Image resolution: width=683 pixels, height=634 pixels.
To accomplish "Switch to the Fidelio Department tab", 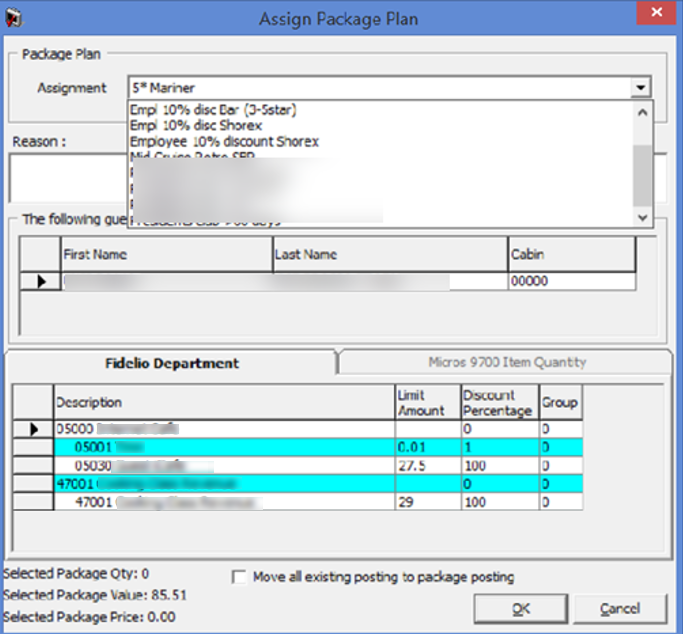I will click(172, 363).
